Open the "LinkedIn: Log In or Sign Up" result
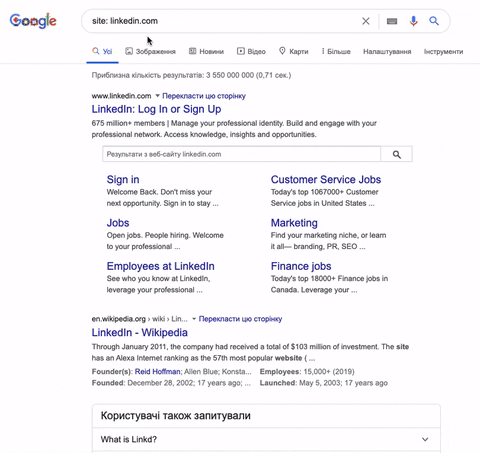This screenshot has width=480, height=453. [x=156, y=109]
